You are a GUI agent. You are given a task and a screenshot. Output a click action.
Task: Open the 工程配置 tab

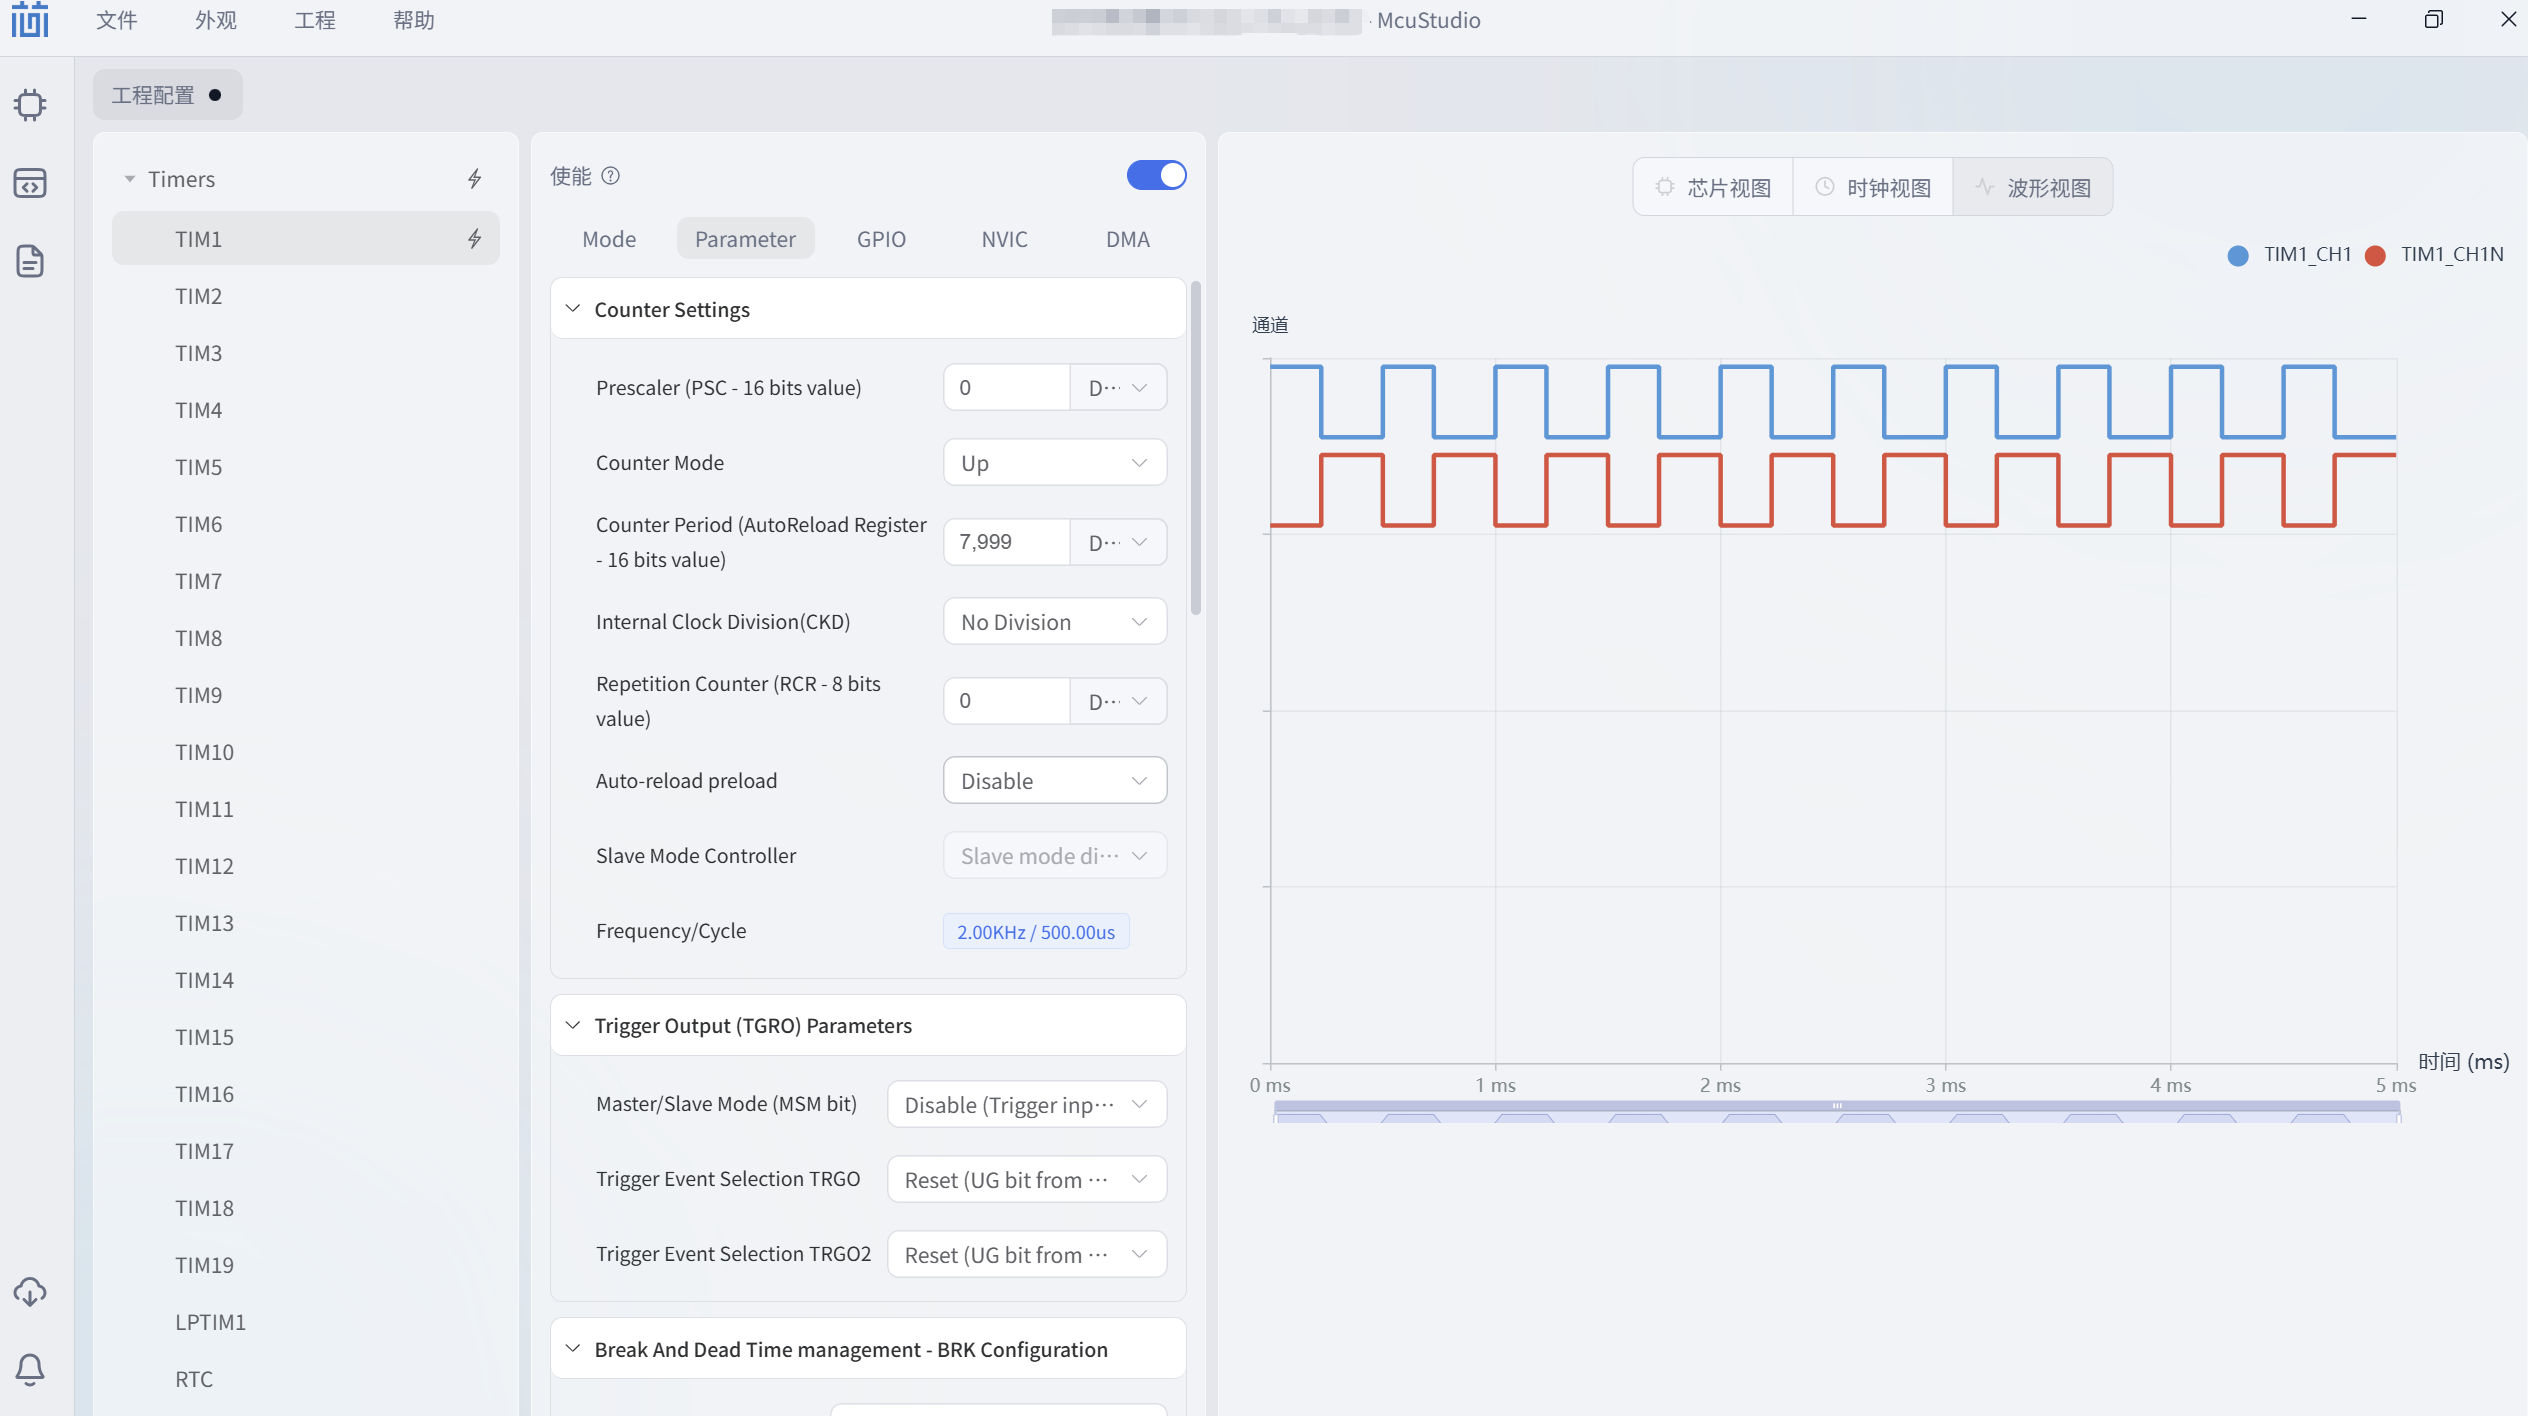(x=168, y=95)
